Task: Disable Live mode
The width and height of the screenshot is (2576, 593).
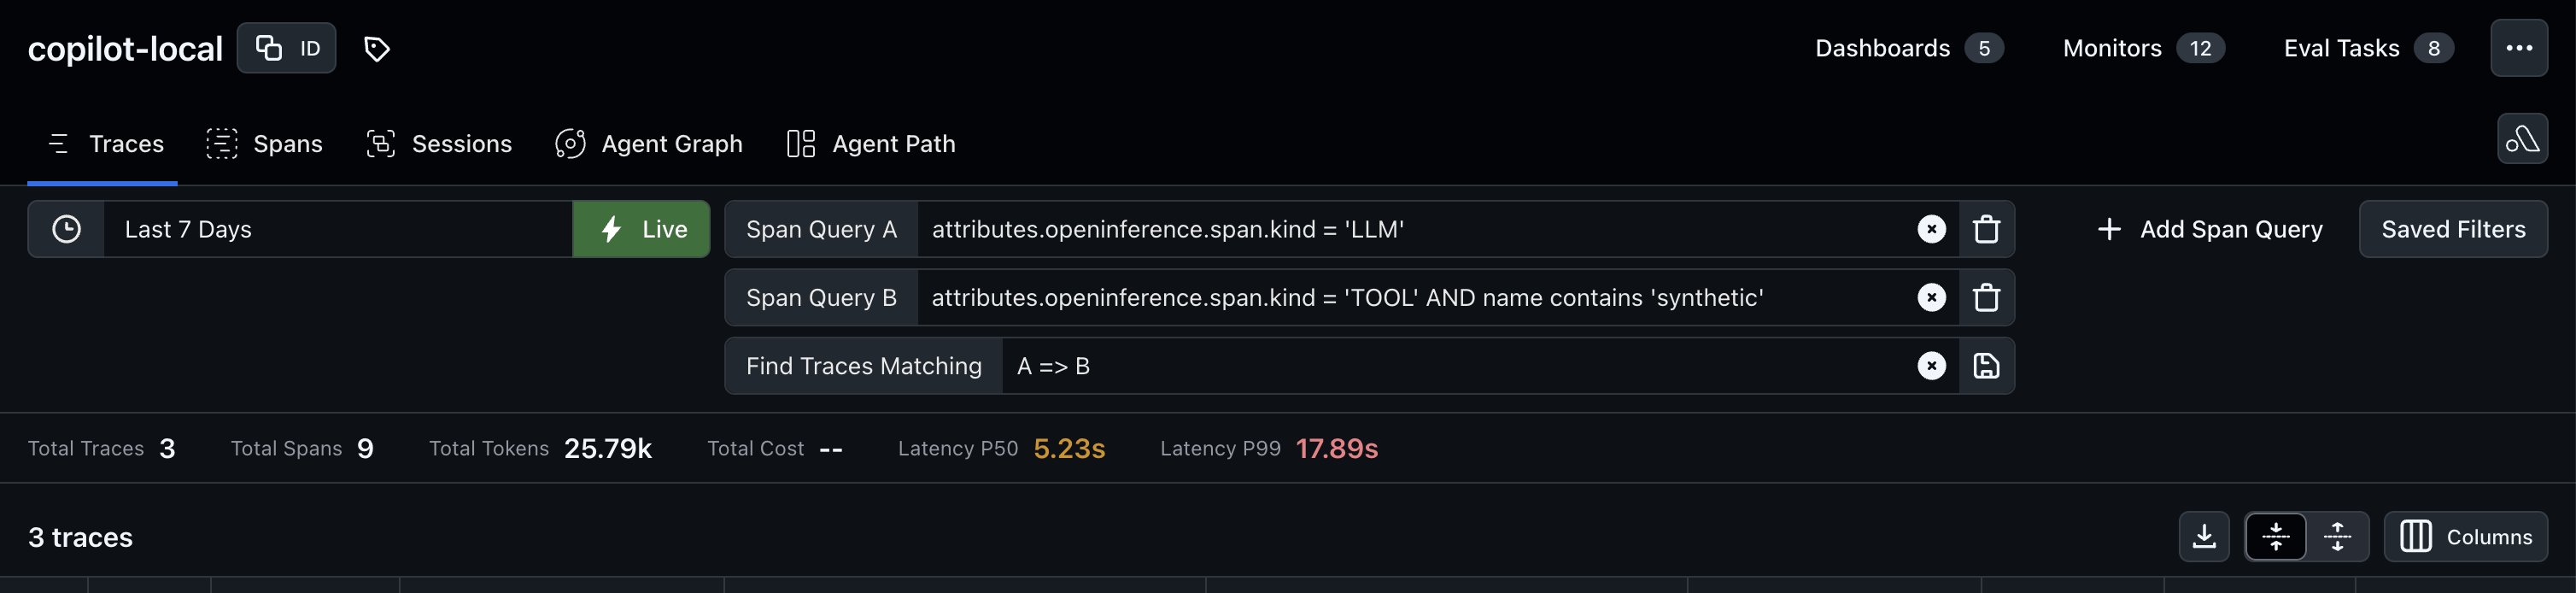Action: pyautogui.click(x=641, y=228)
